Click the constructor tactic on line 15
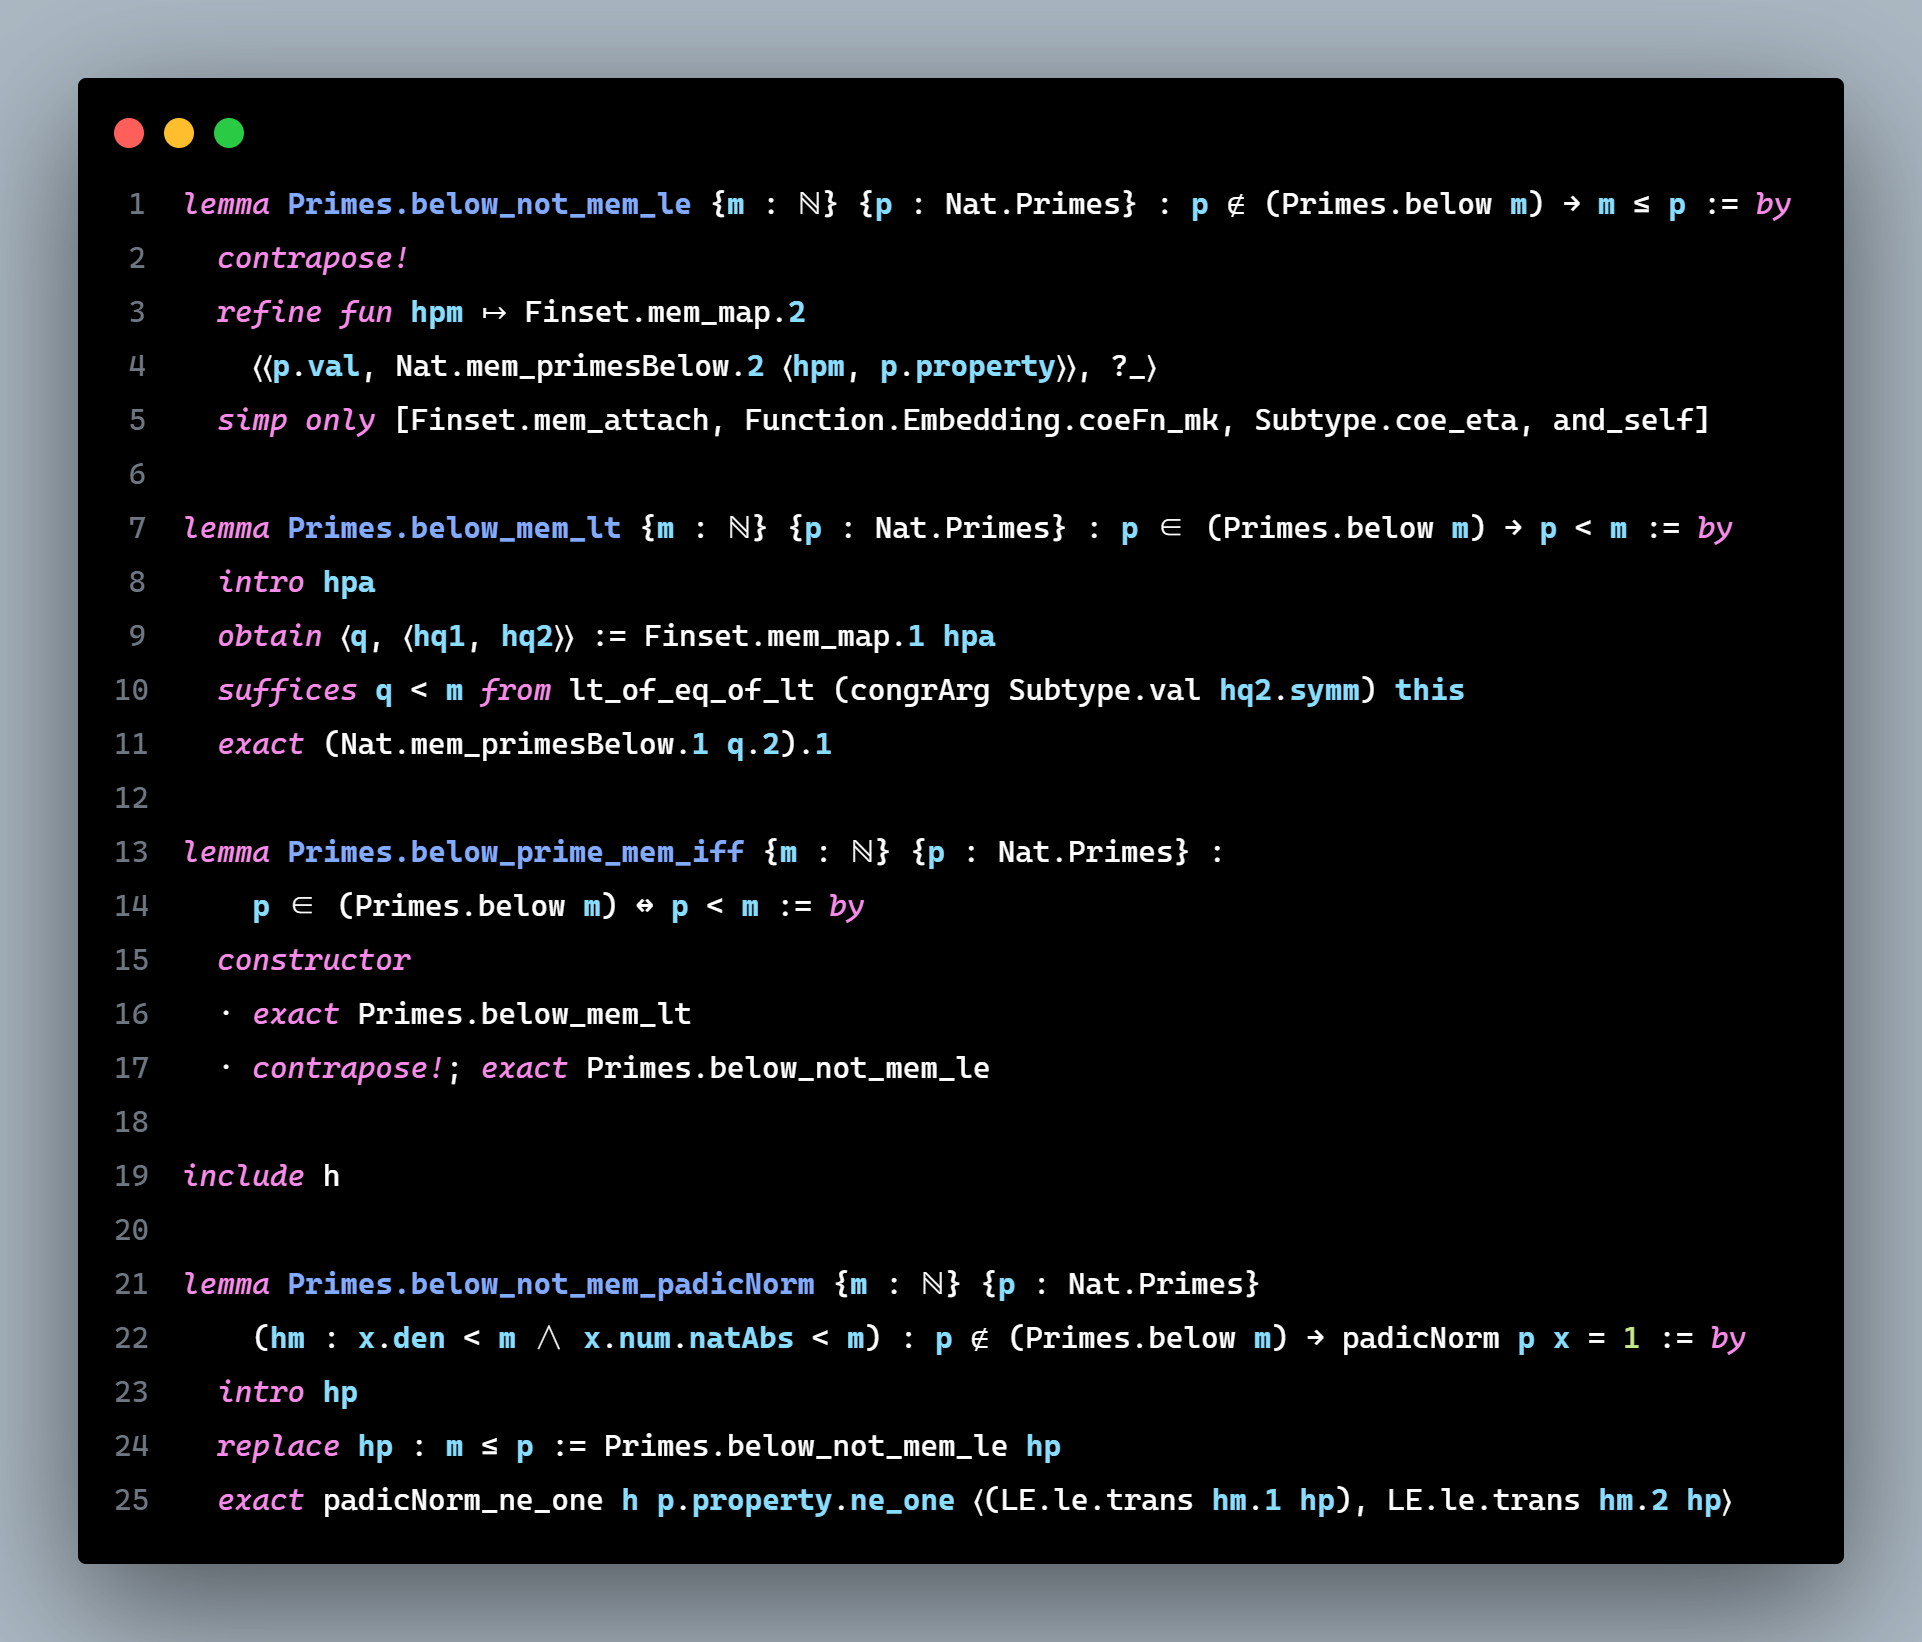The width and height of the screenshot is (1922, 1642). coord(314,961)
